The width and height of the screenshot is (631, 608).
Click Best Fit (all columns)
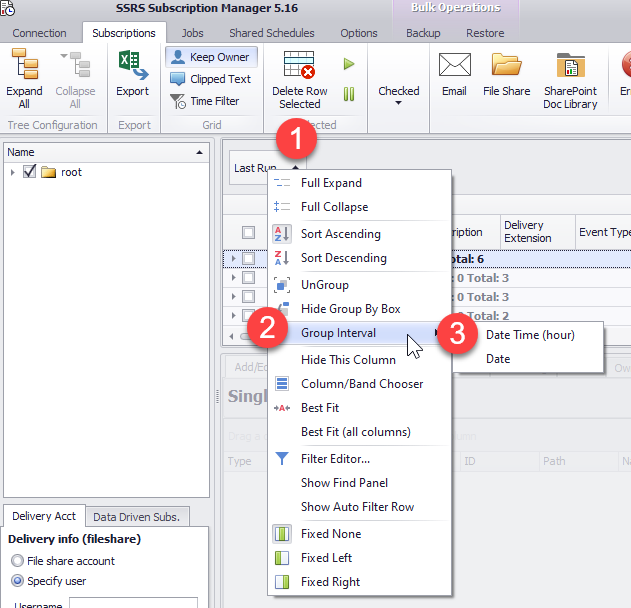[x=360, y=432]
